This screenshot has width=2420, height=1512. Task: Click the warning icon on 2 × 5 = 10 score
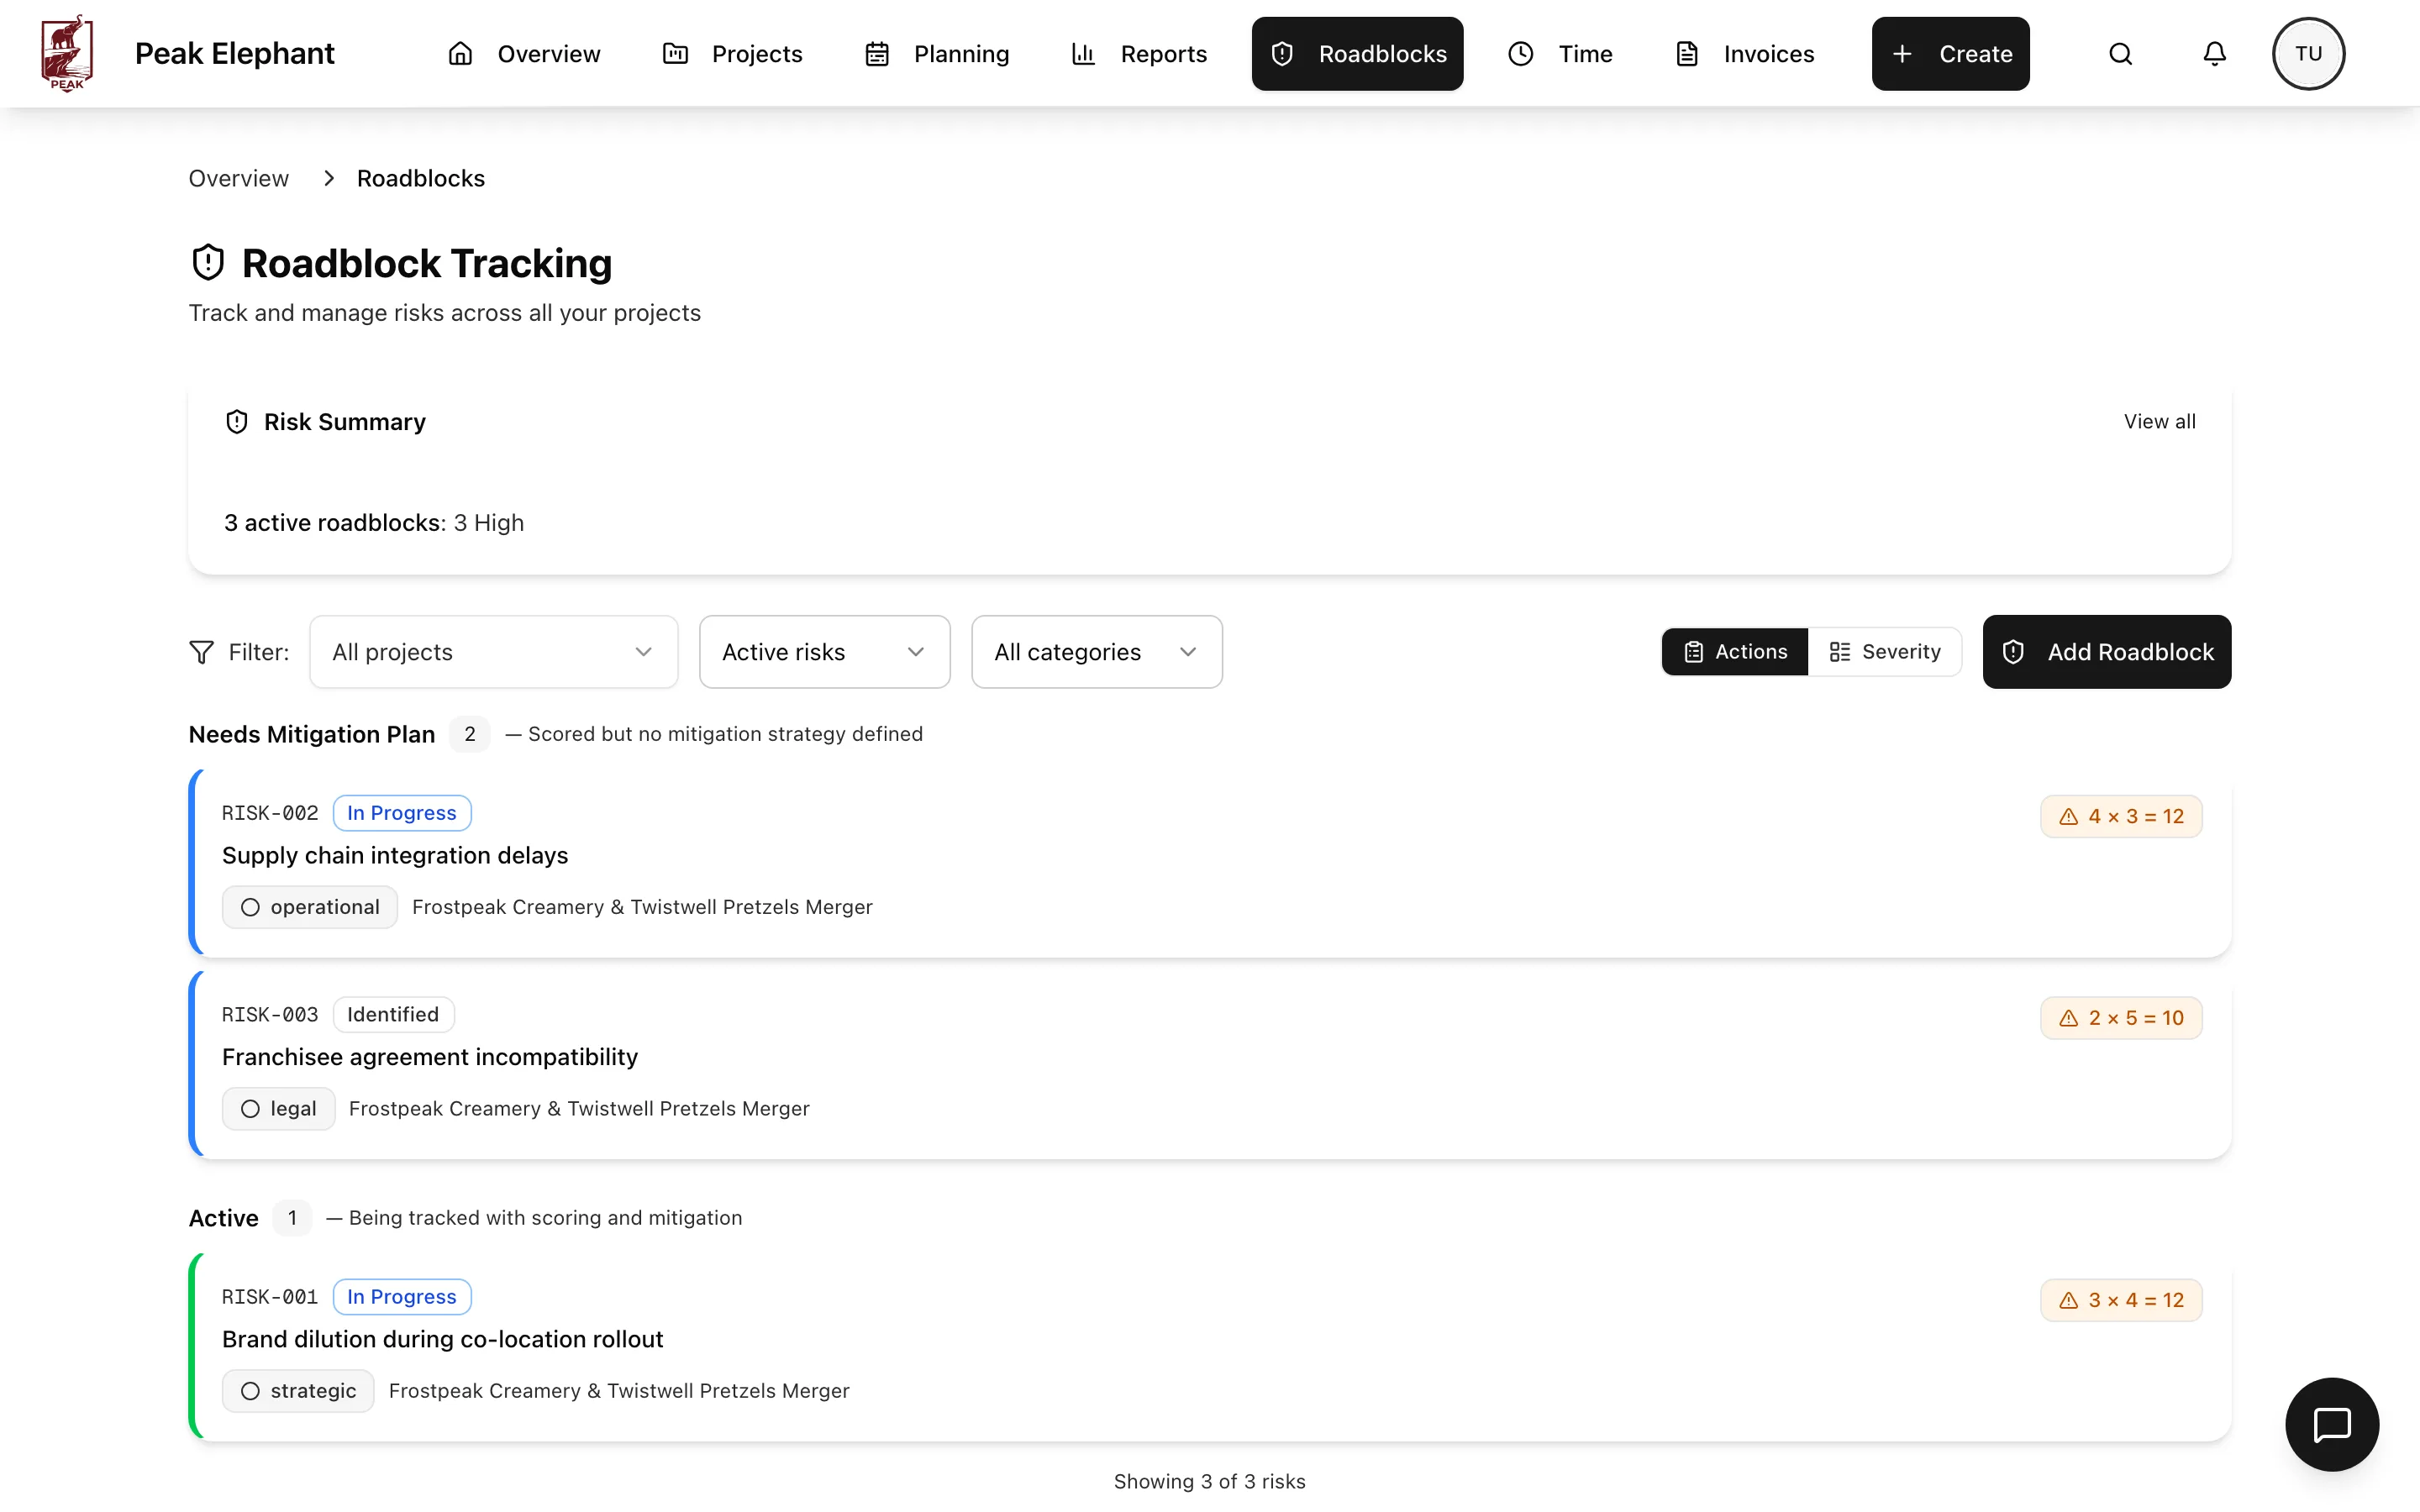2069,1018
